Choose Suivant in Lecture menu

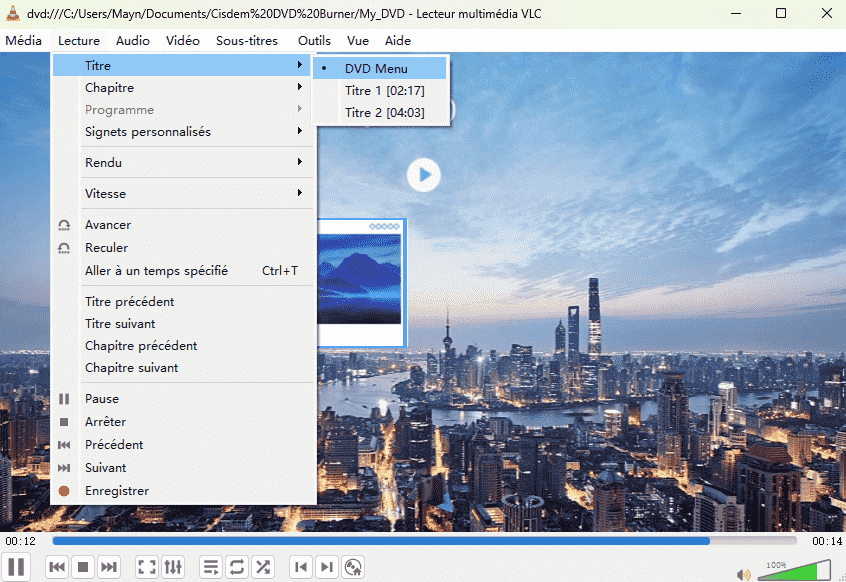click(x=183, y=468)
